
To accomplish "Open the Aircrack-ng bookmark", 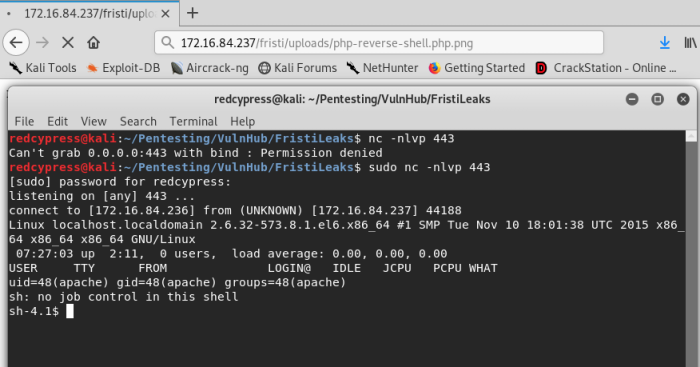I will [210, 68].
